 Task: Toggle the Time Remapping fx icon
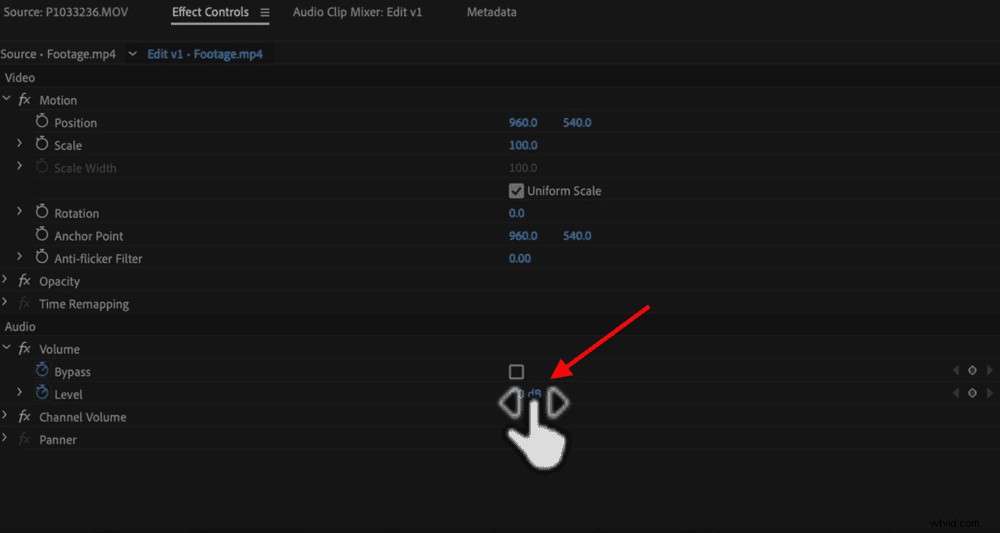click(x=24, y=303)
